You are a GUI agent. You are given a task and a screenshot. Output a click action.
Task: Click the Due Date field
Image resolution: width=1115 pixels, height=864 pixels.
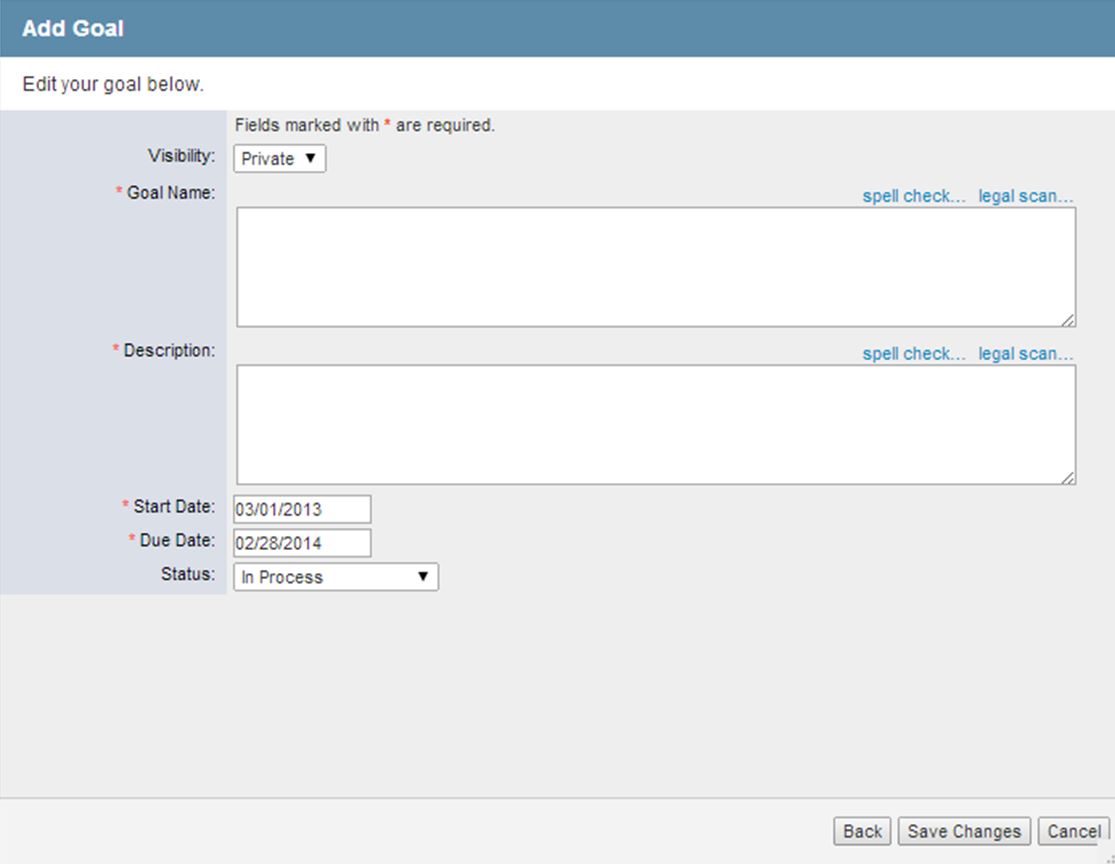(302, 543)
